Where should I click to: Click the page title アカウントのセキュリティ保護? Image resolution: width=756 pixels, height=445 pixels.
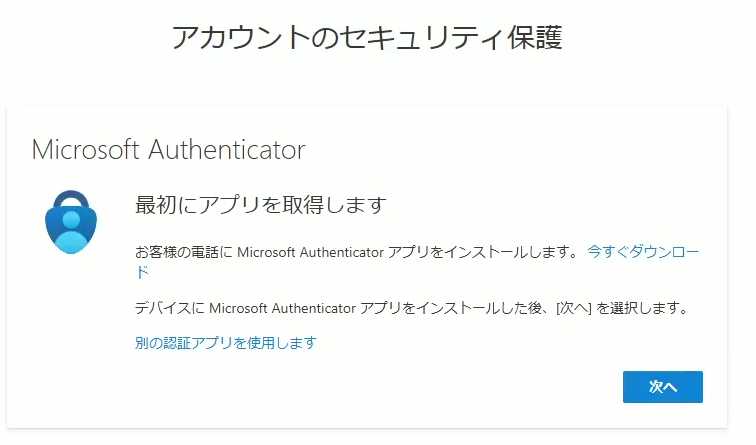coord(366,38)
